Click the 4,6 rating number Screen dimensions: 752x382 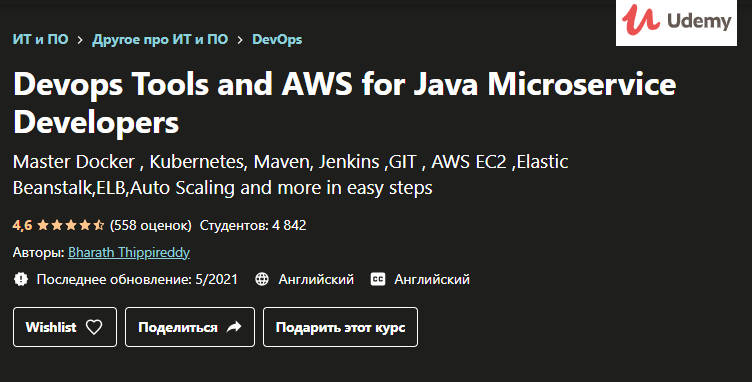pos(23,225)
